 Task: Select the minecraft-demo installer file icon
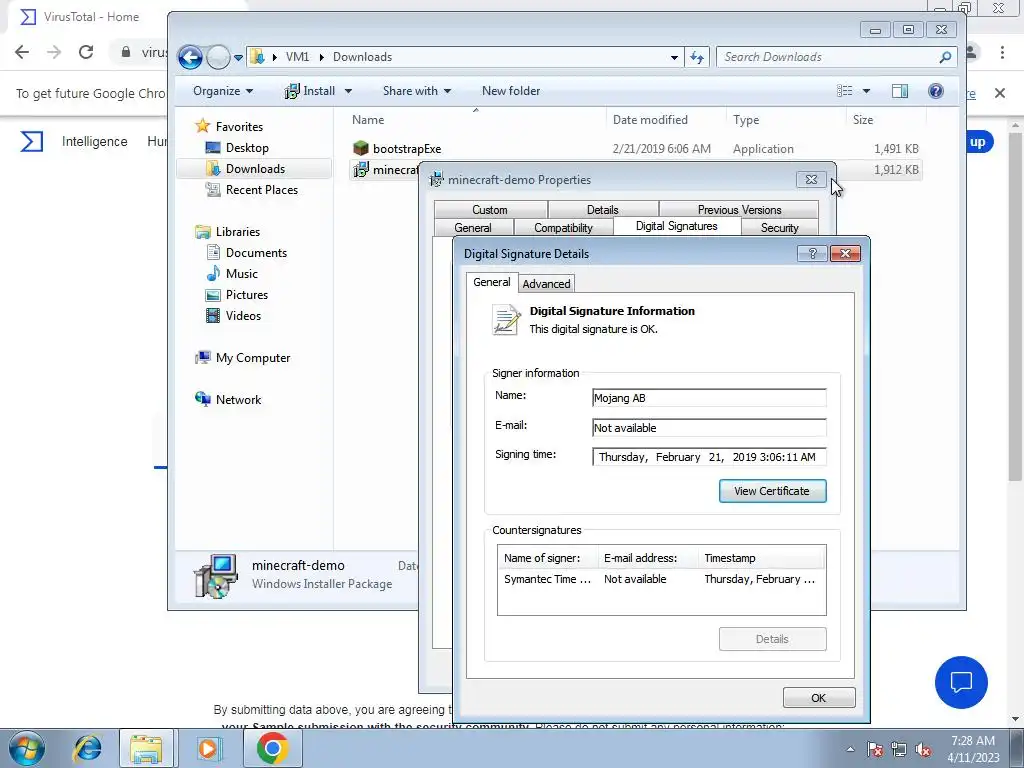(360, 170)
